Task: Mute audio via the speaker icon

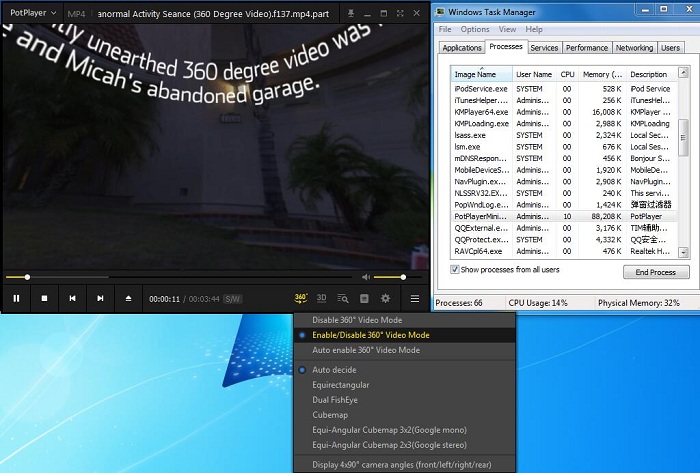Action: coord(366,277)
